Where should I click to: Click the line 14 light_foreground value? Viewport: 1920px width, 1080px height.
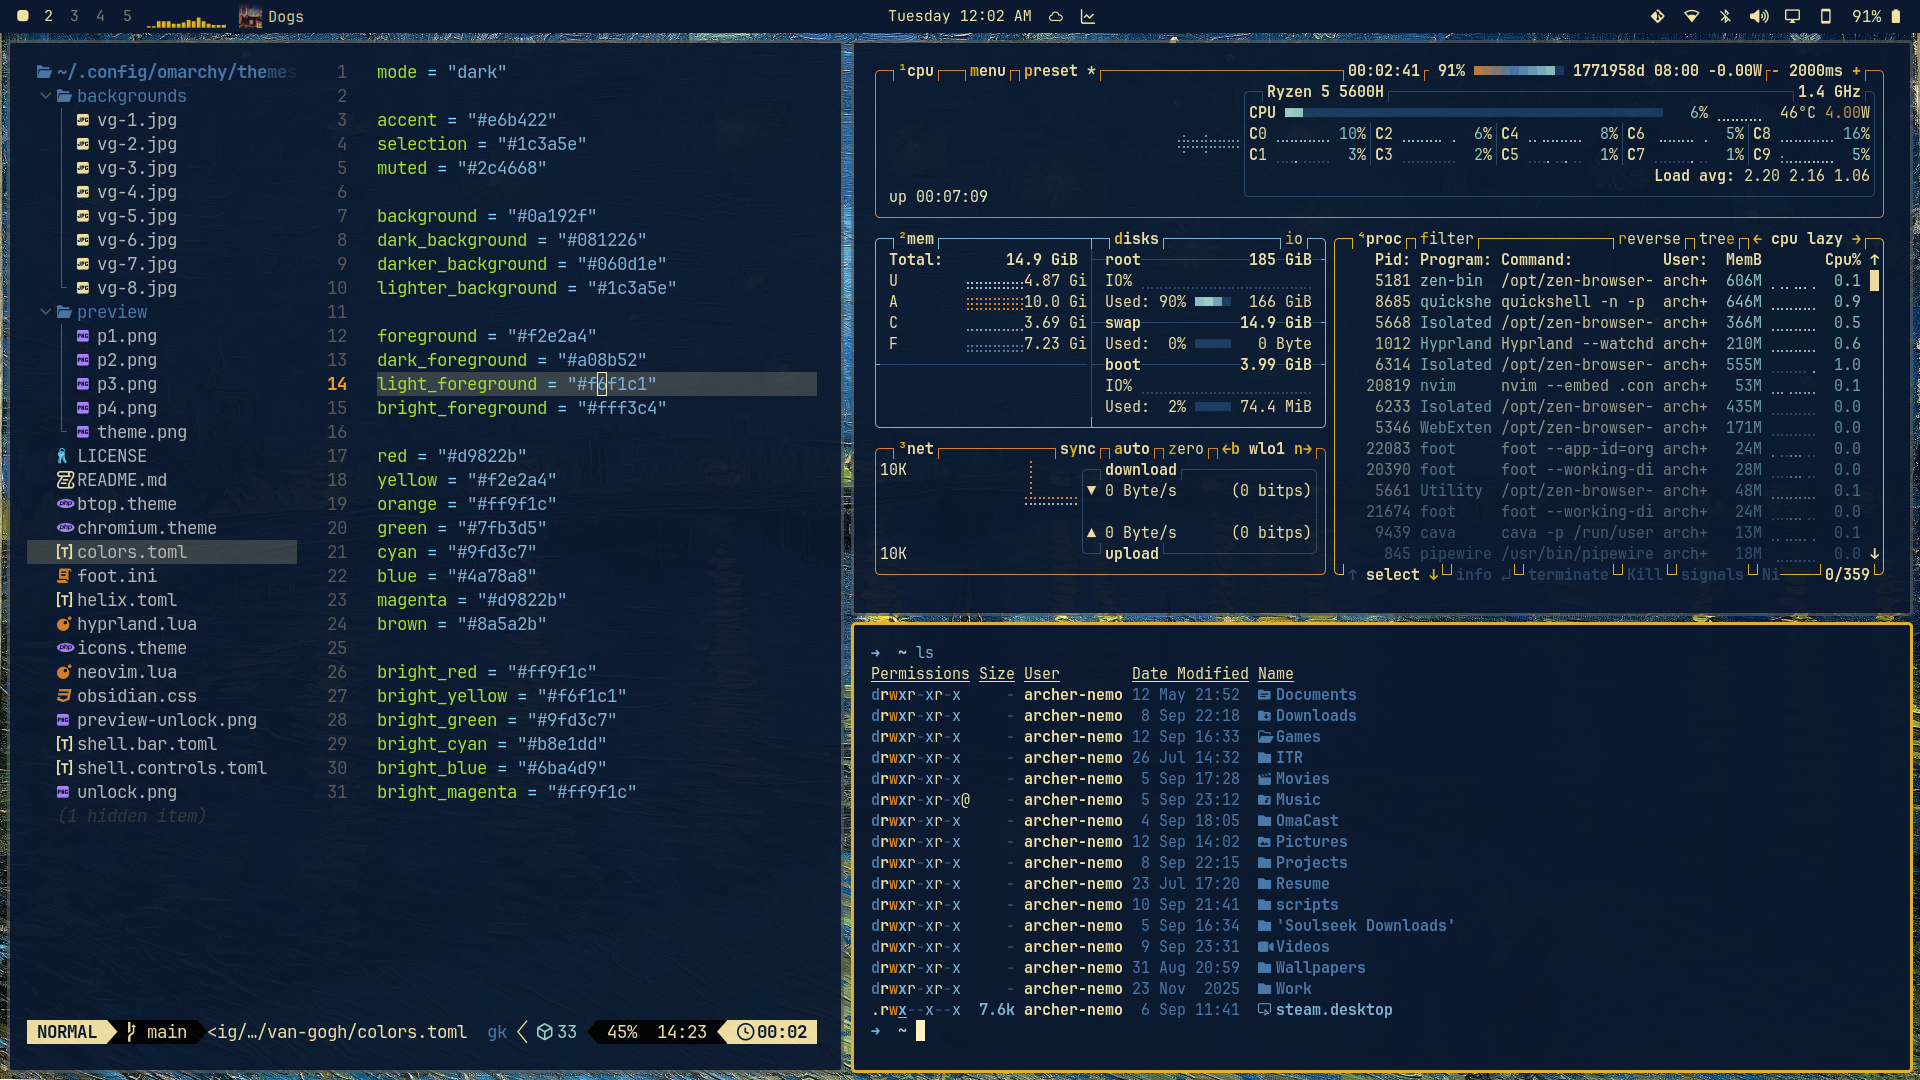(612, 384)
